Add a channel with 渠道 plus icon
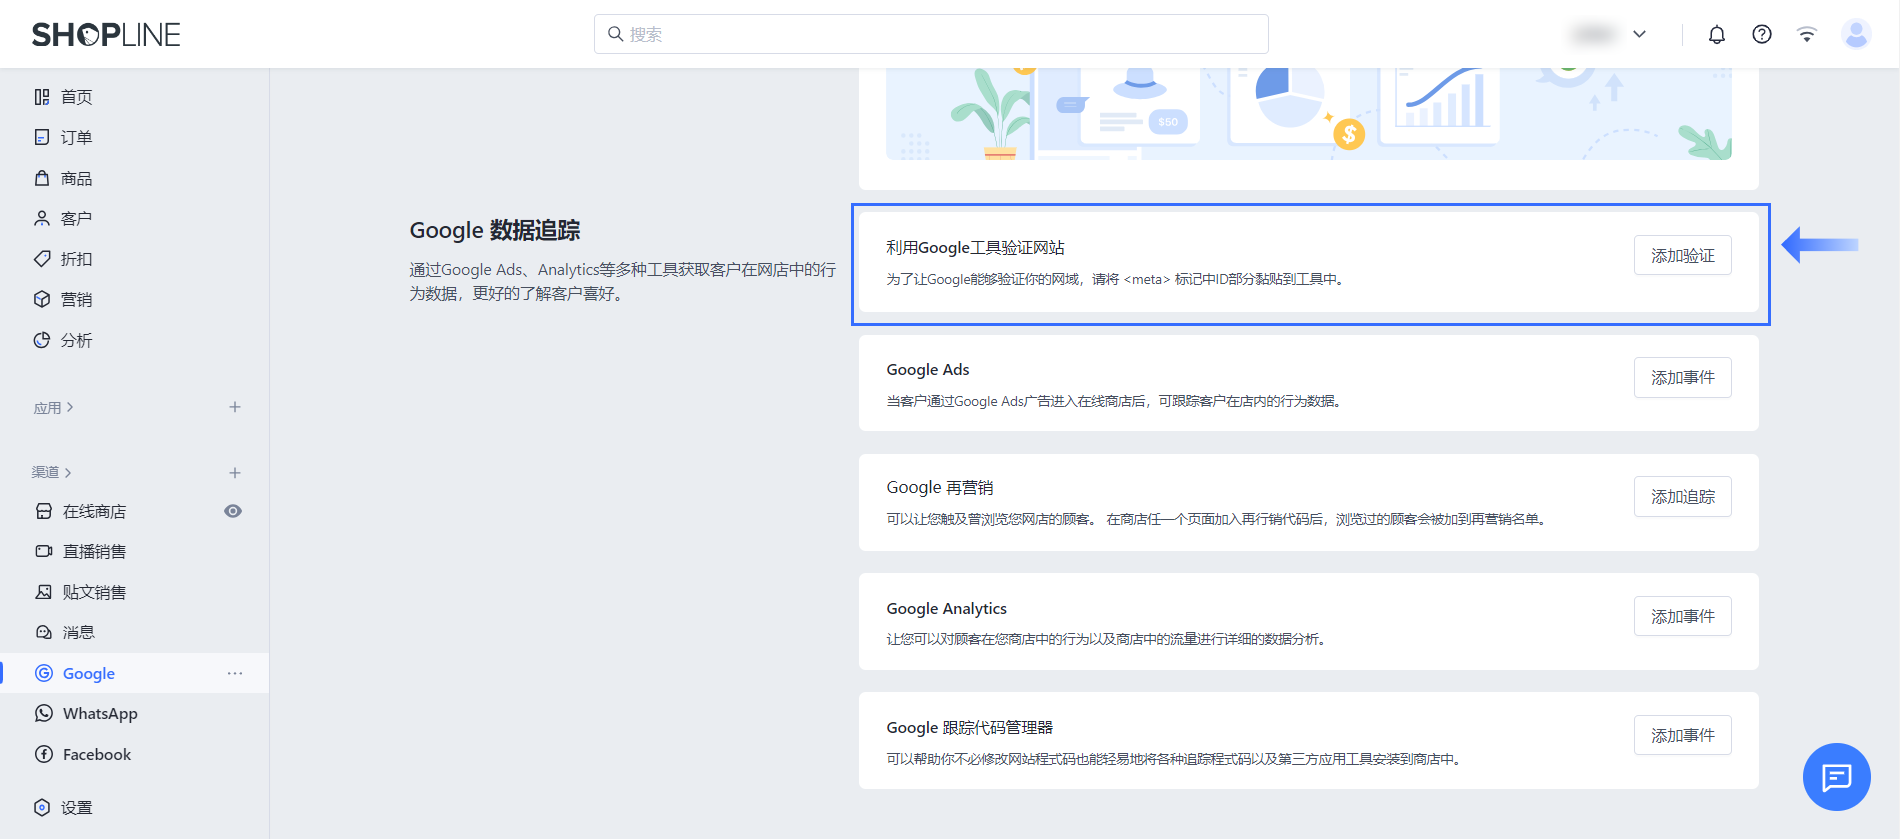Viewport: 1900px width, 839px height. [x=235, y=472]
